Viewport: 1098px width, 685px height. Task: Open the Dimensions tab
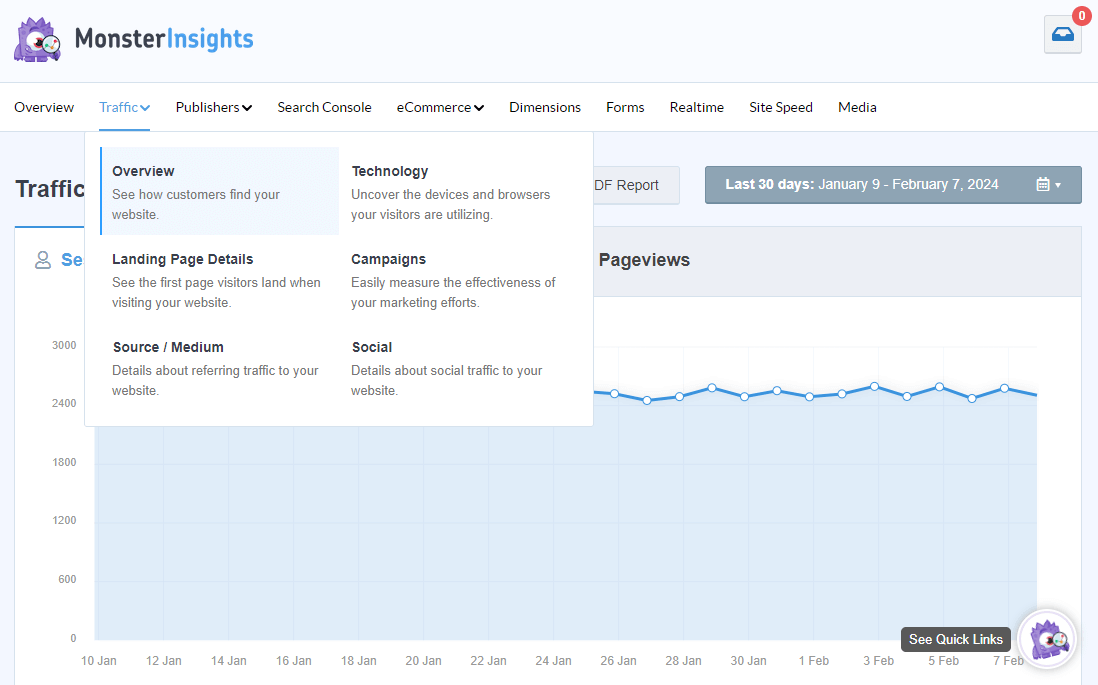coord(544,107)
